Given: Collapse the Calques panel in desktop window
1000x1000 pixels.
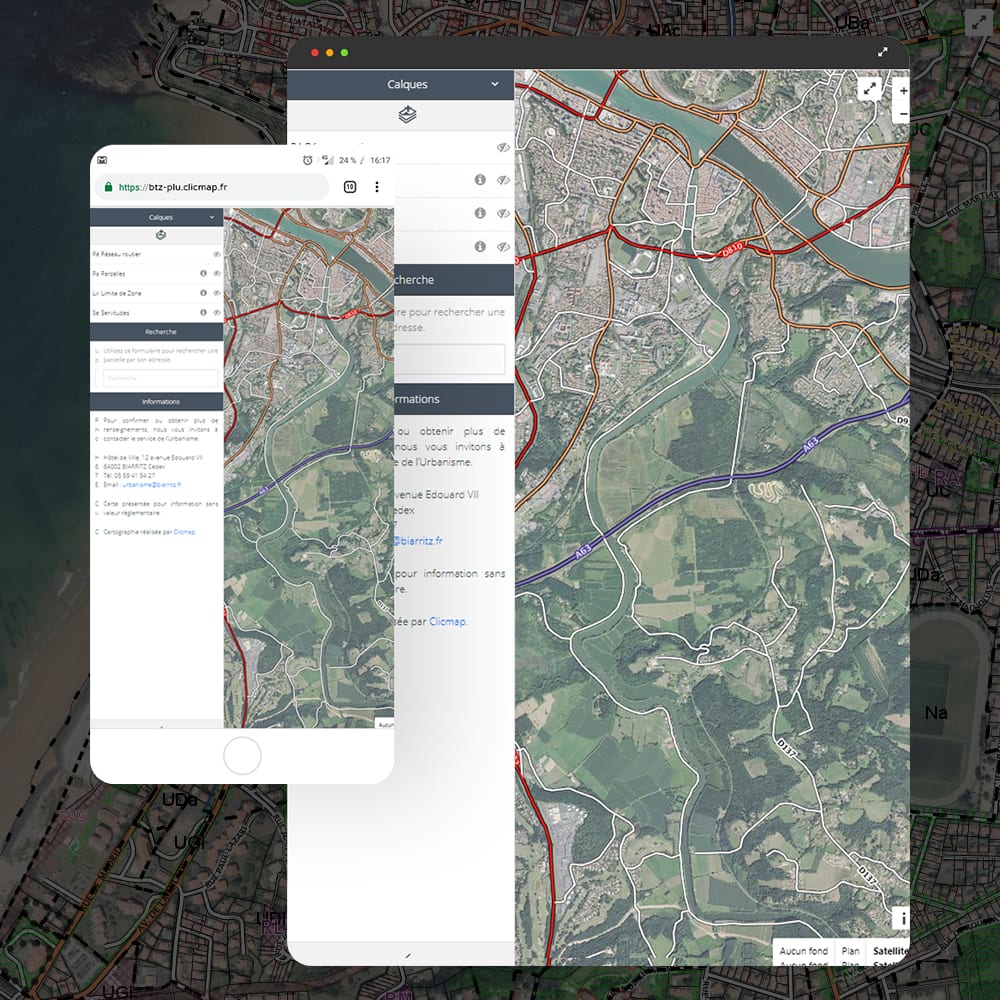Looking at the screenshot, I should coord(495,85).
